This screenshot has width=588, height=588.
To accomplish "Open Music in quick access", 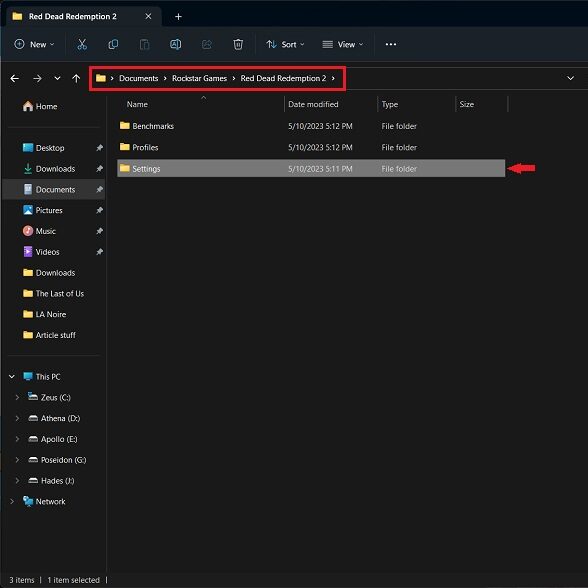I will click(x=39, y=231).
